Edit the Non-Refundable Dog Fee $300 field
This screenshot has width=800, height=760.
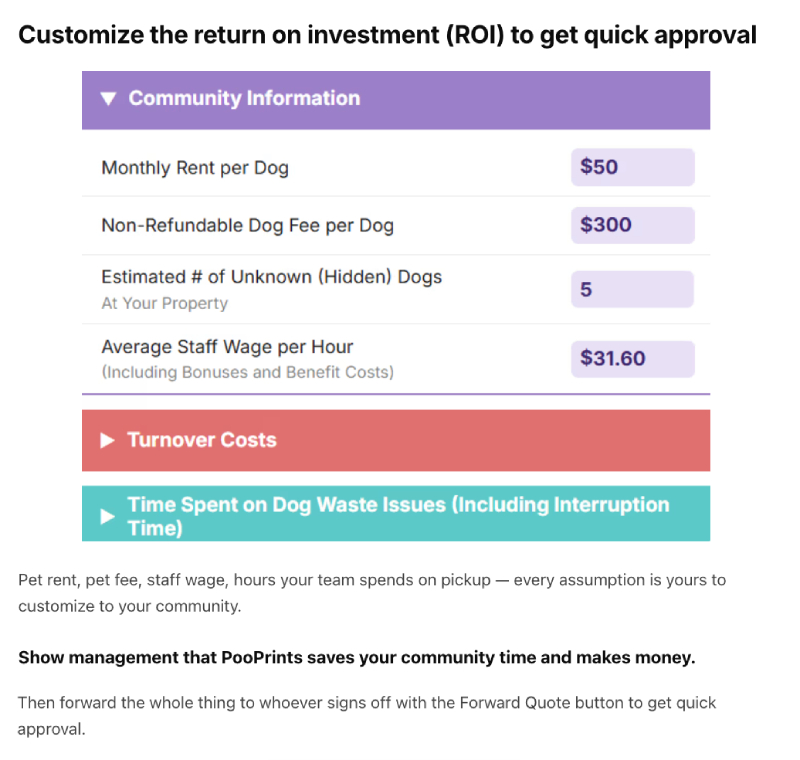tap(633, 225)
